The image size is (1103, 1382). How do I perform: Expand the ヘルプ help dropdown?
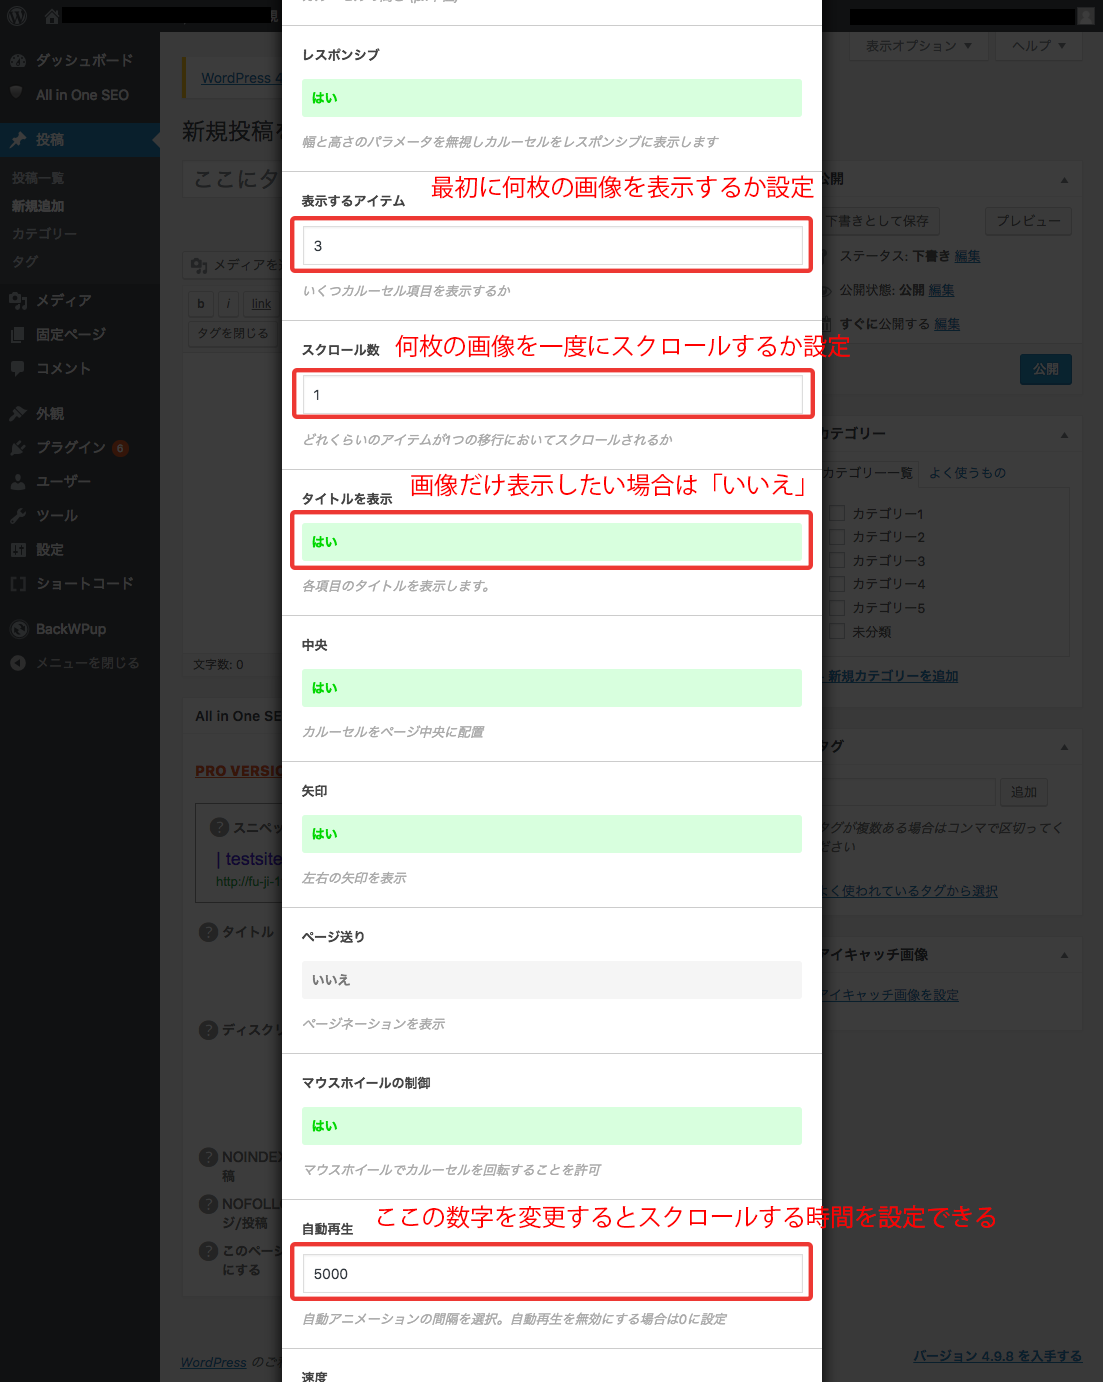tap(1038, 46)
